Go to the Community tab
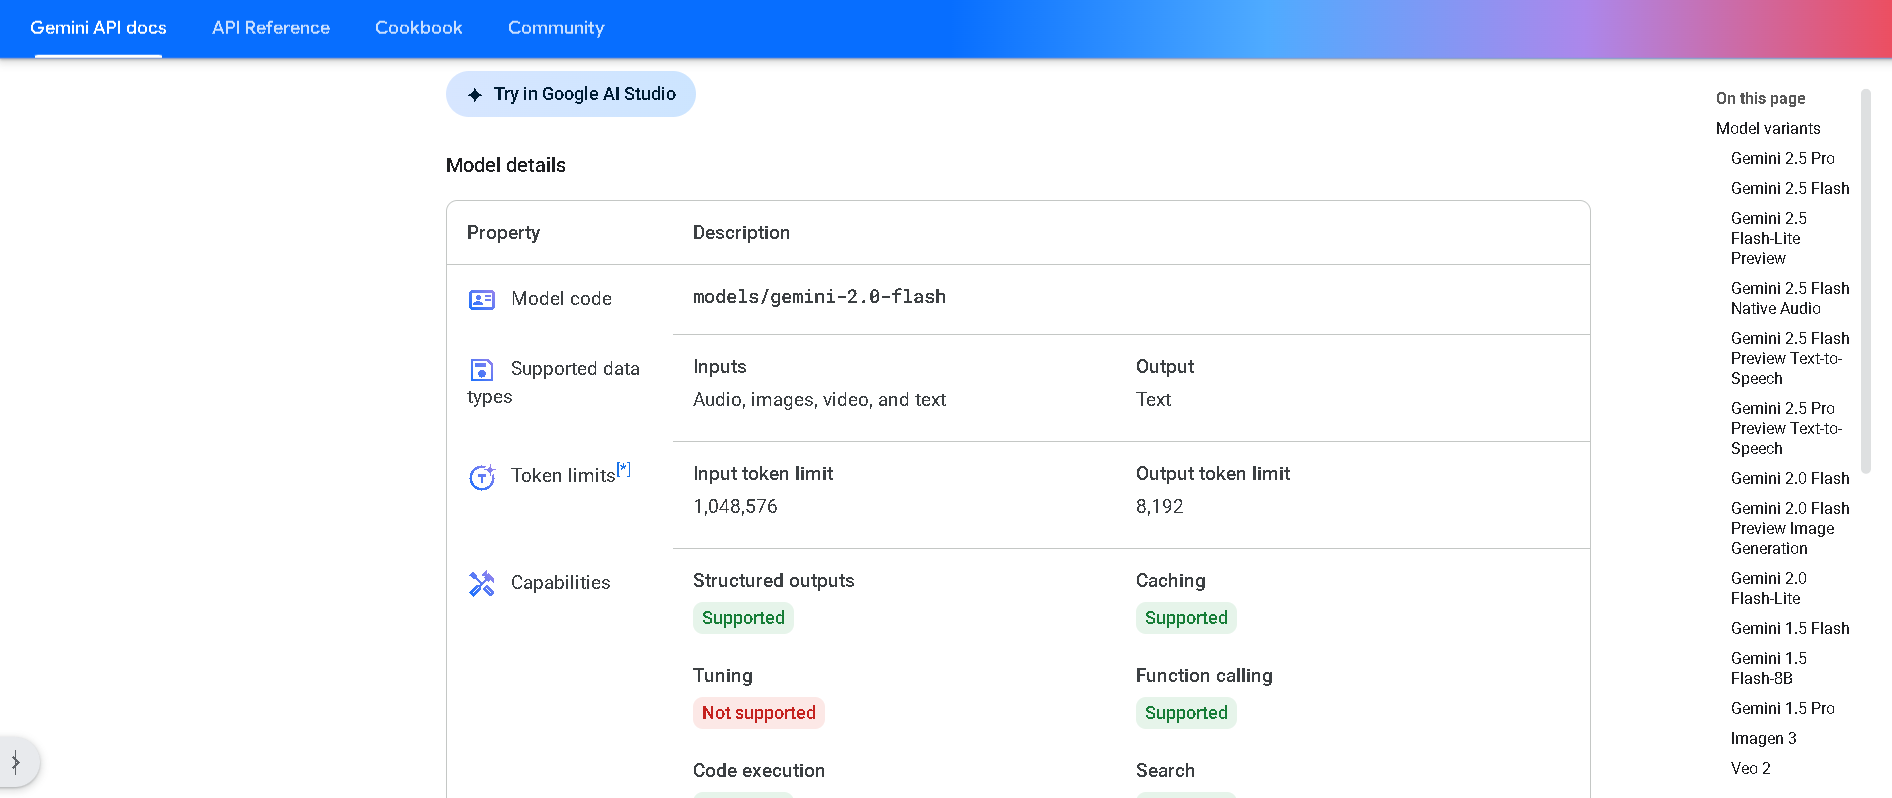This screenshot has width=1892, height=798. (x=556, y=28)
